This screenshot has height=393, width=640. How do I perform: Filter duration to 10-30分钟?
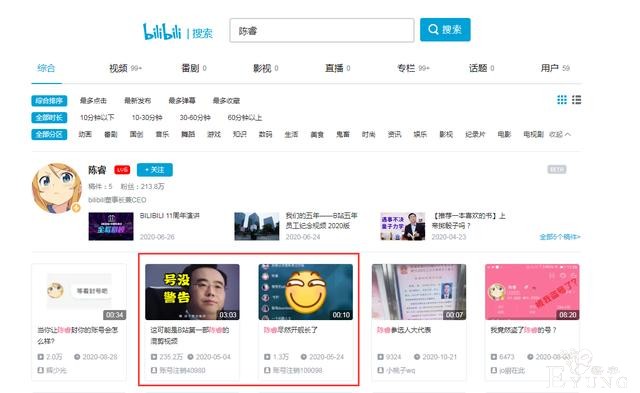pos(147,118)
